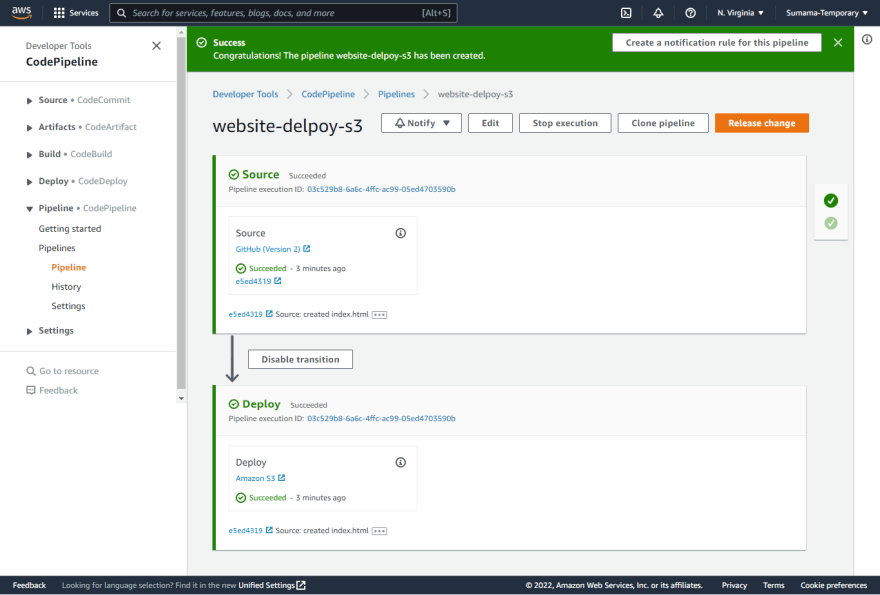The height and width of the screenshot is (595, 880).
Task: Open Unified Settings external link icon
Action: click(301, 585)
